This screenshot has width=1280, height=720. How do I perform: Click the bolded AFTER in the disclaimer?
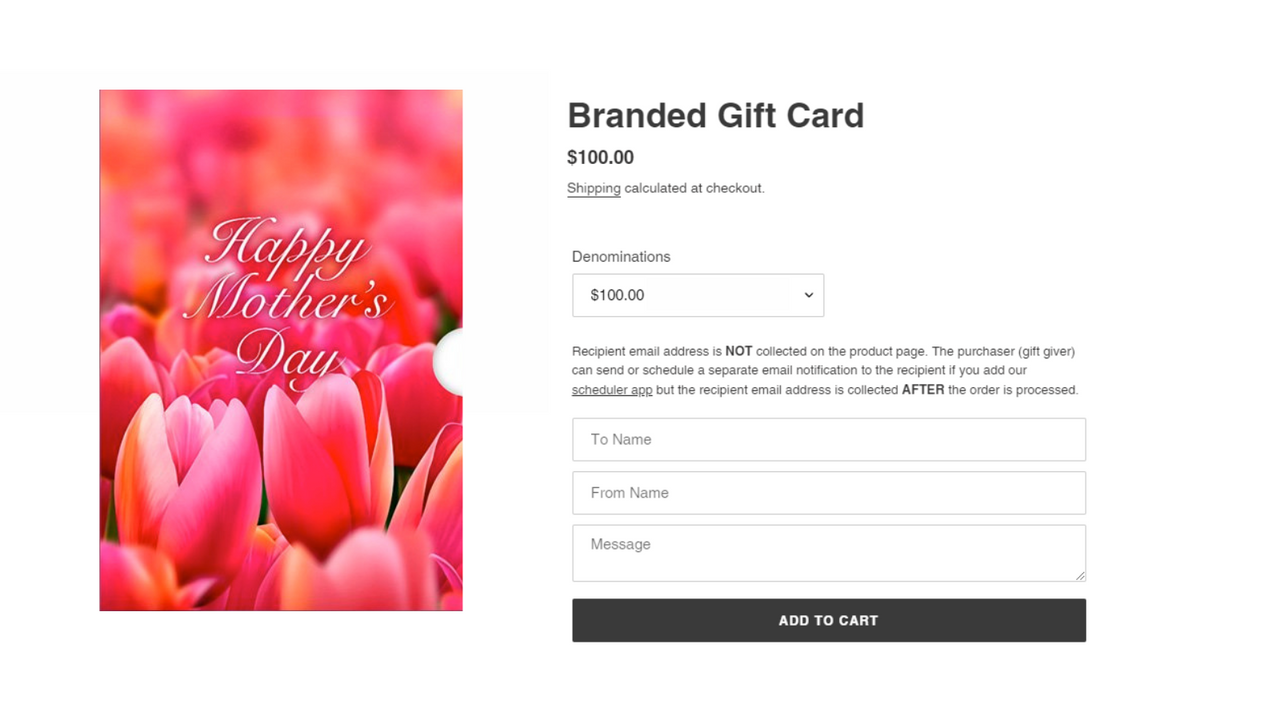[x=922, y=390]
